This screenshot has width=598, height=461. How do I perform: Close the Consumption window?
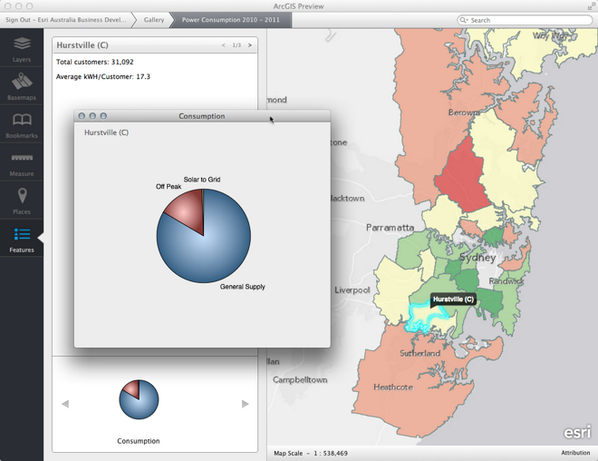(x=81, y=116)
